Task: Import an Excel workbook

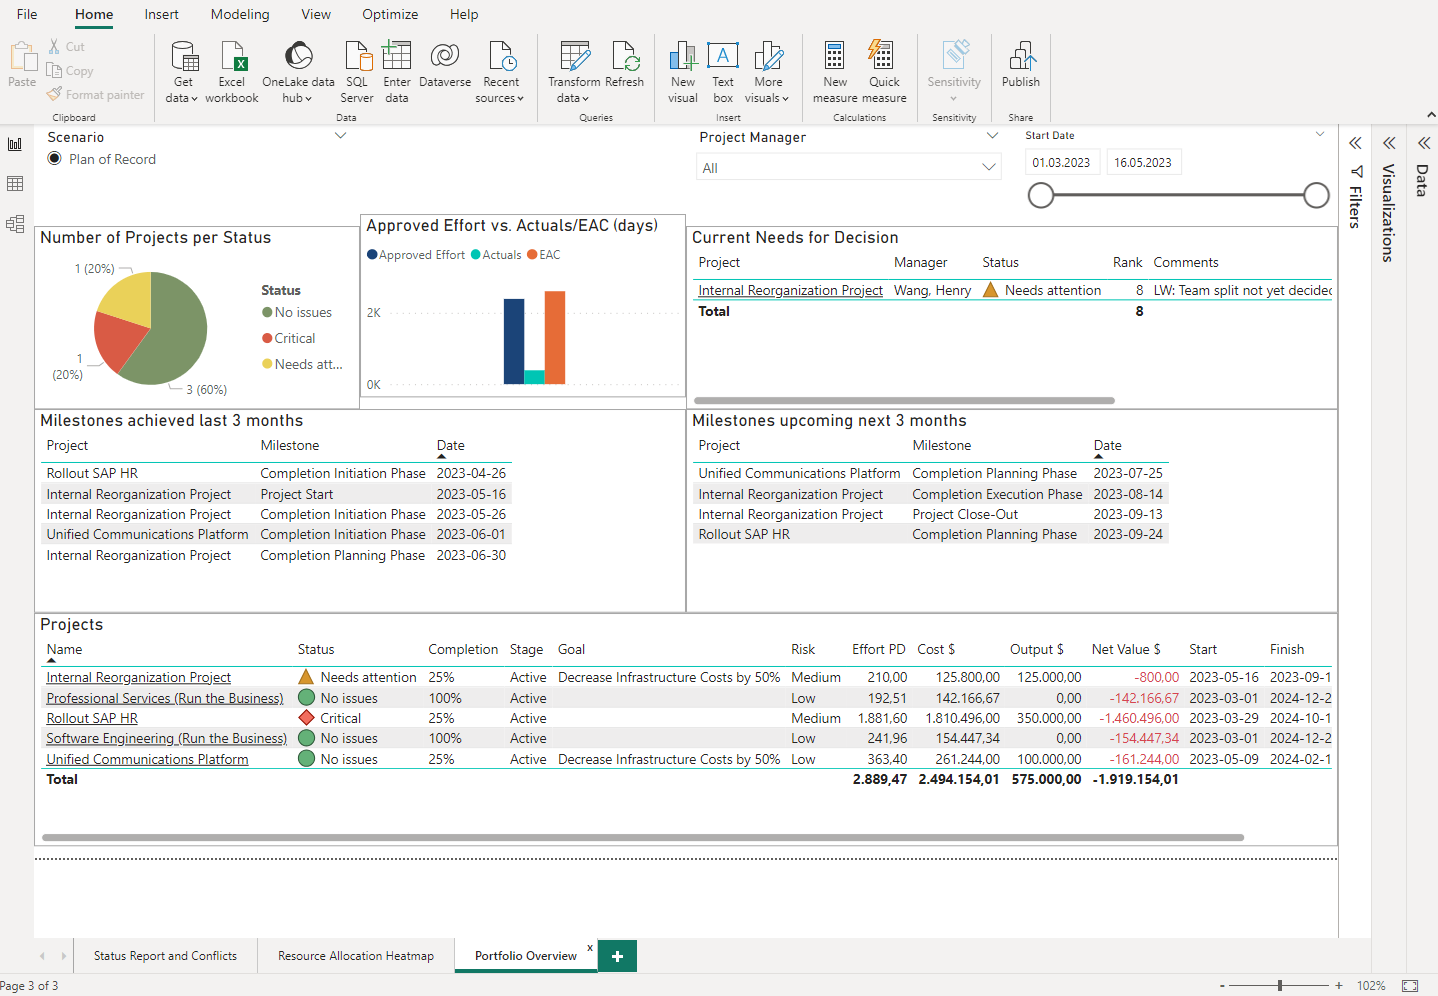Action: 232,71
